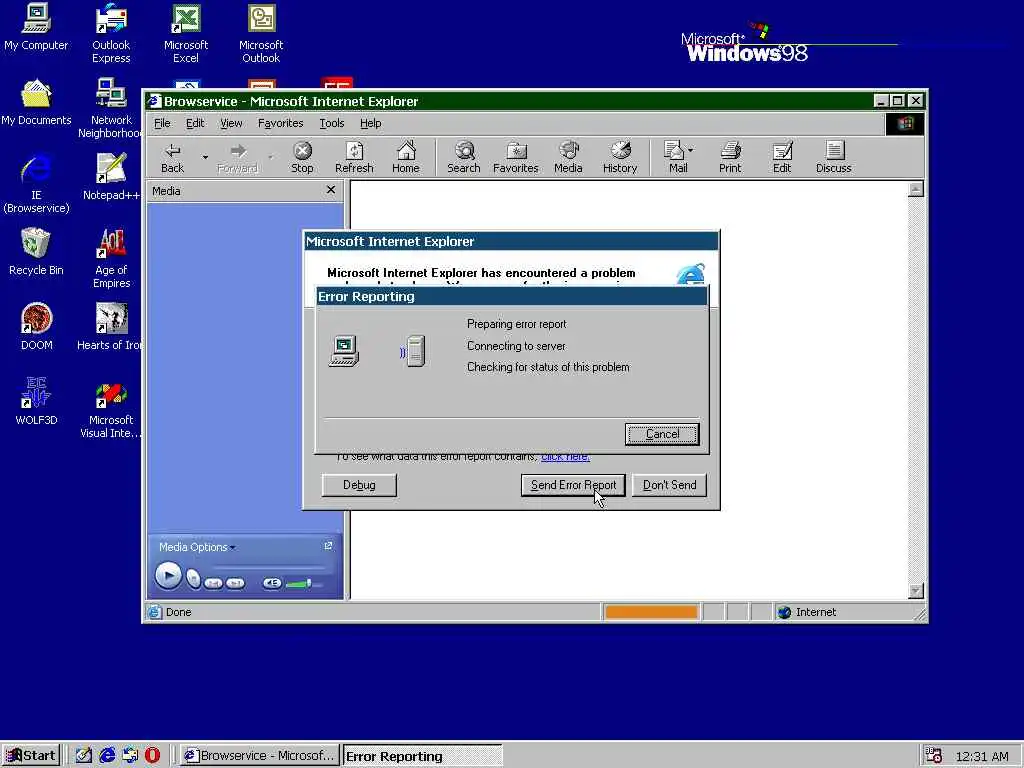Cancel the Error Reporting dialog

click(x=662, y=434)
